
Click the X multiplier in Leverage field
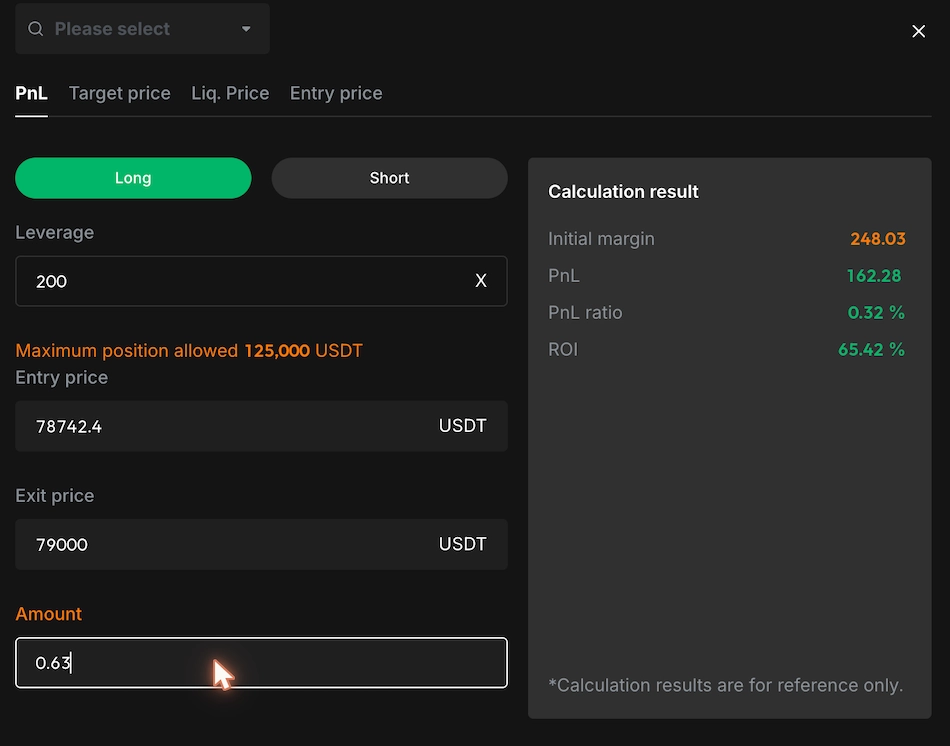[480, 281]
